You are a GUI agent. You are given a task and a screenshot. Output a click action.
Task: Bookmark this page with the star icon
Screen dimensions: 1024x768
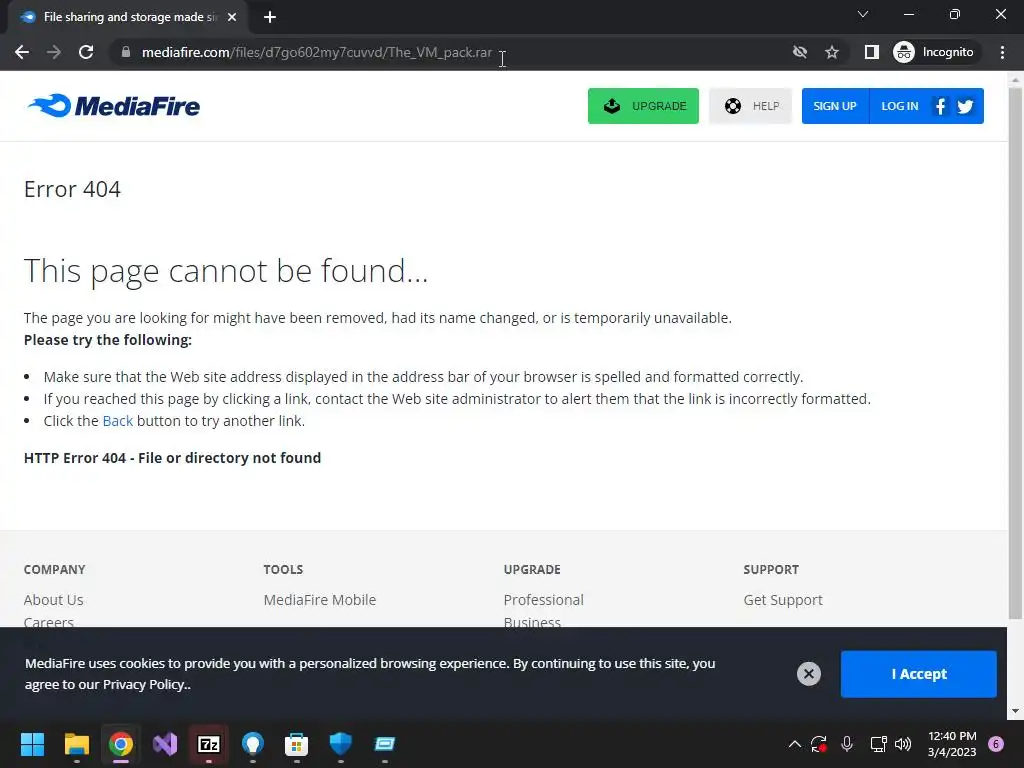click(831, 52)
